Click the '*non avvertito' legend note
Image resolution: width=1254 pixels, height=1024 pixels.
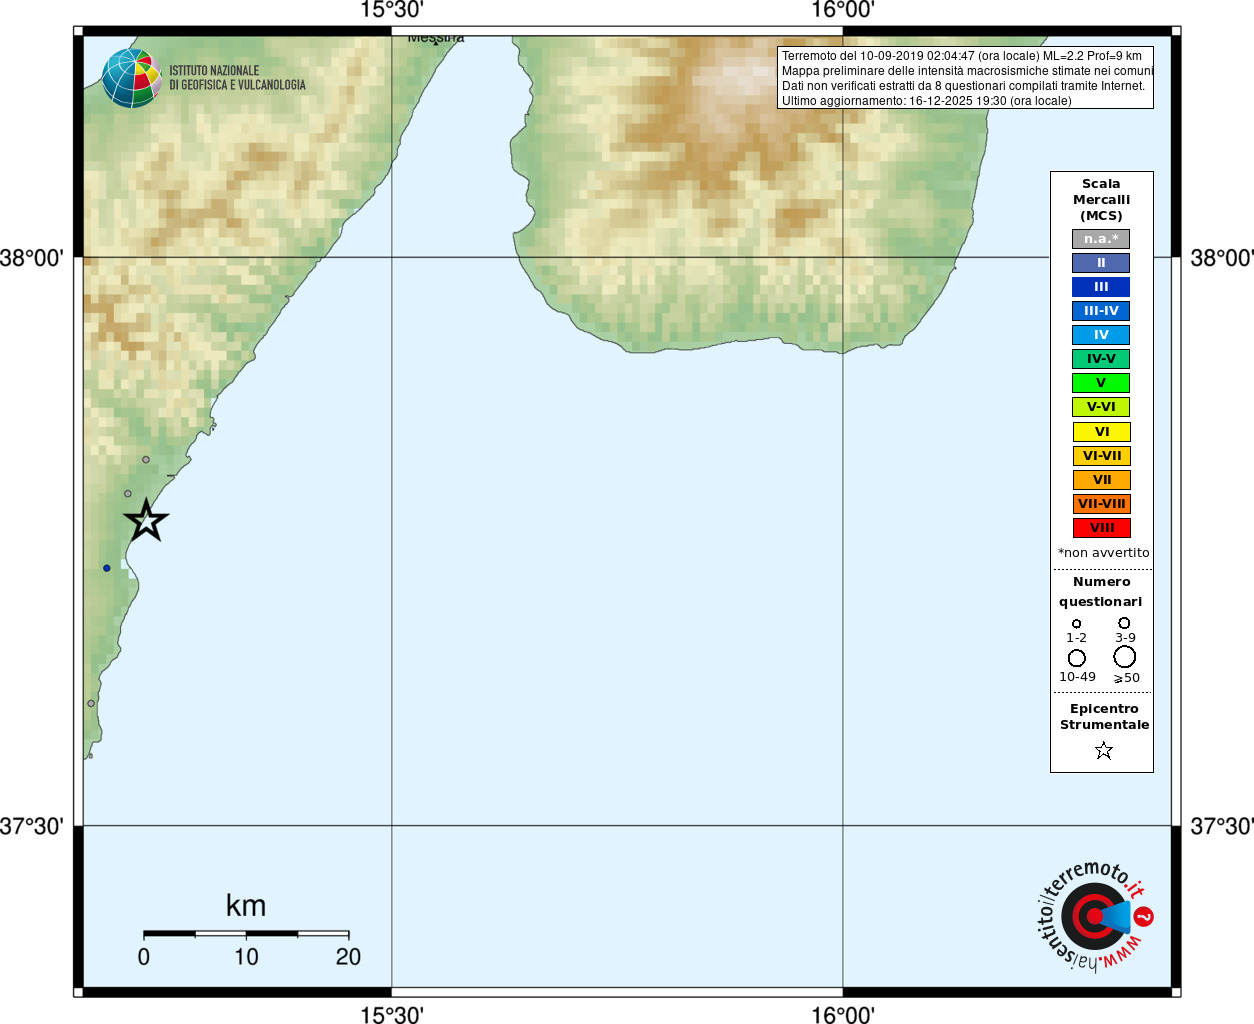pyautogui.click(x=1103, y=553)
